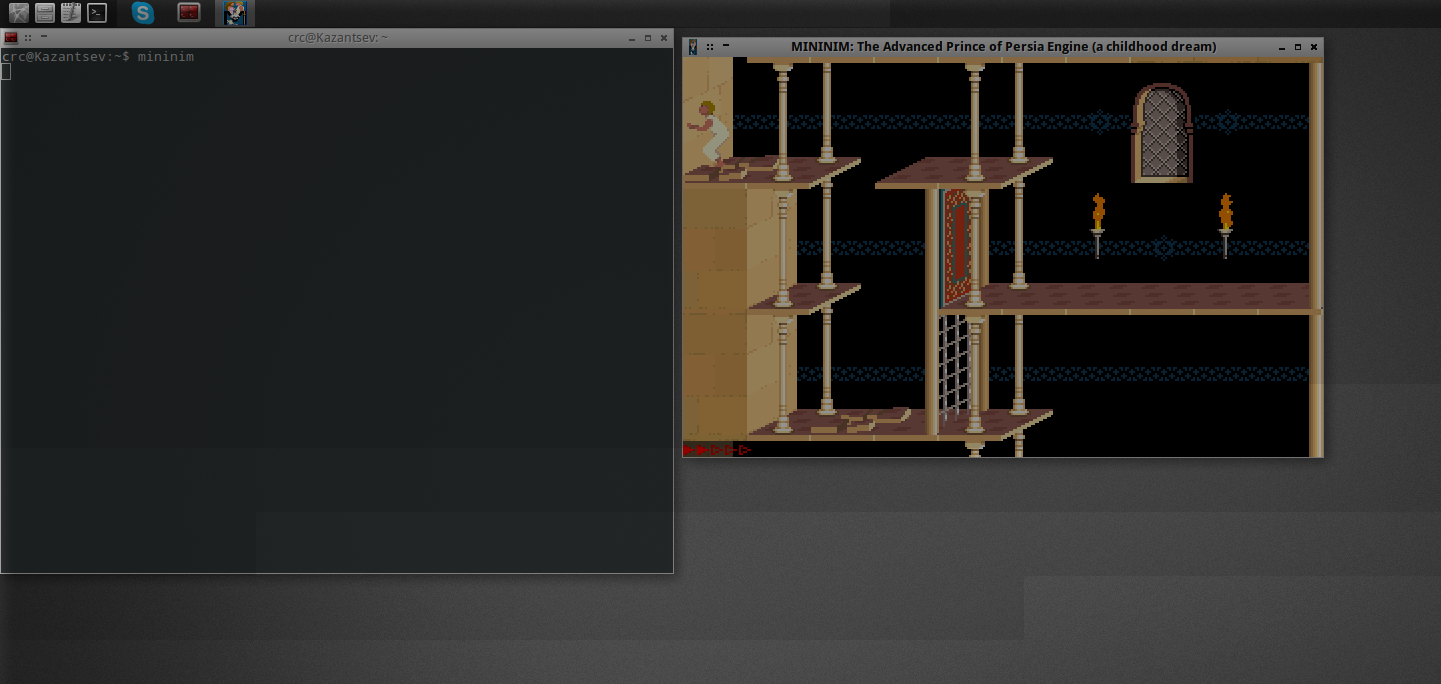Open the terminal window menu icon
The width and height of the screenshot is (1441, 684).
(11, 38)
